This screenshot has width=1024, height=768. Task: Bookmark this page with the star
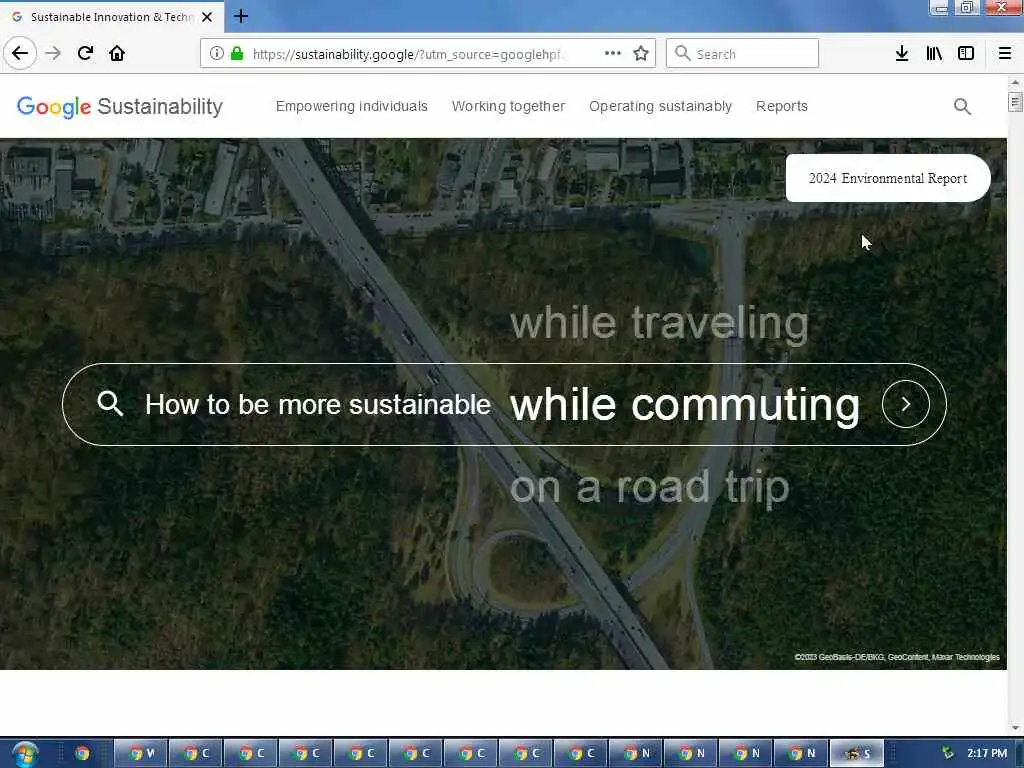click(x=641, y=54)
